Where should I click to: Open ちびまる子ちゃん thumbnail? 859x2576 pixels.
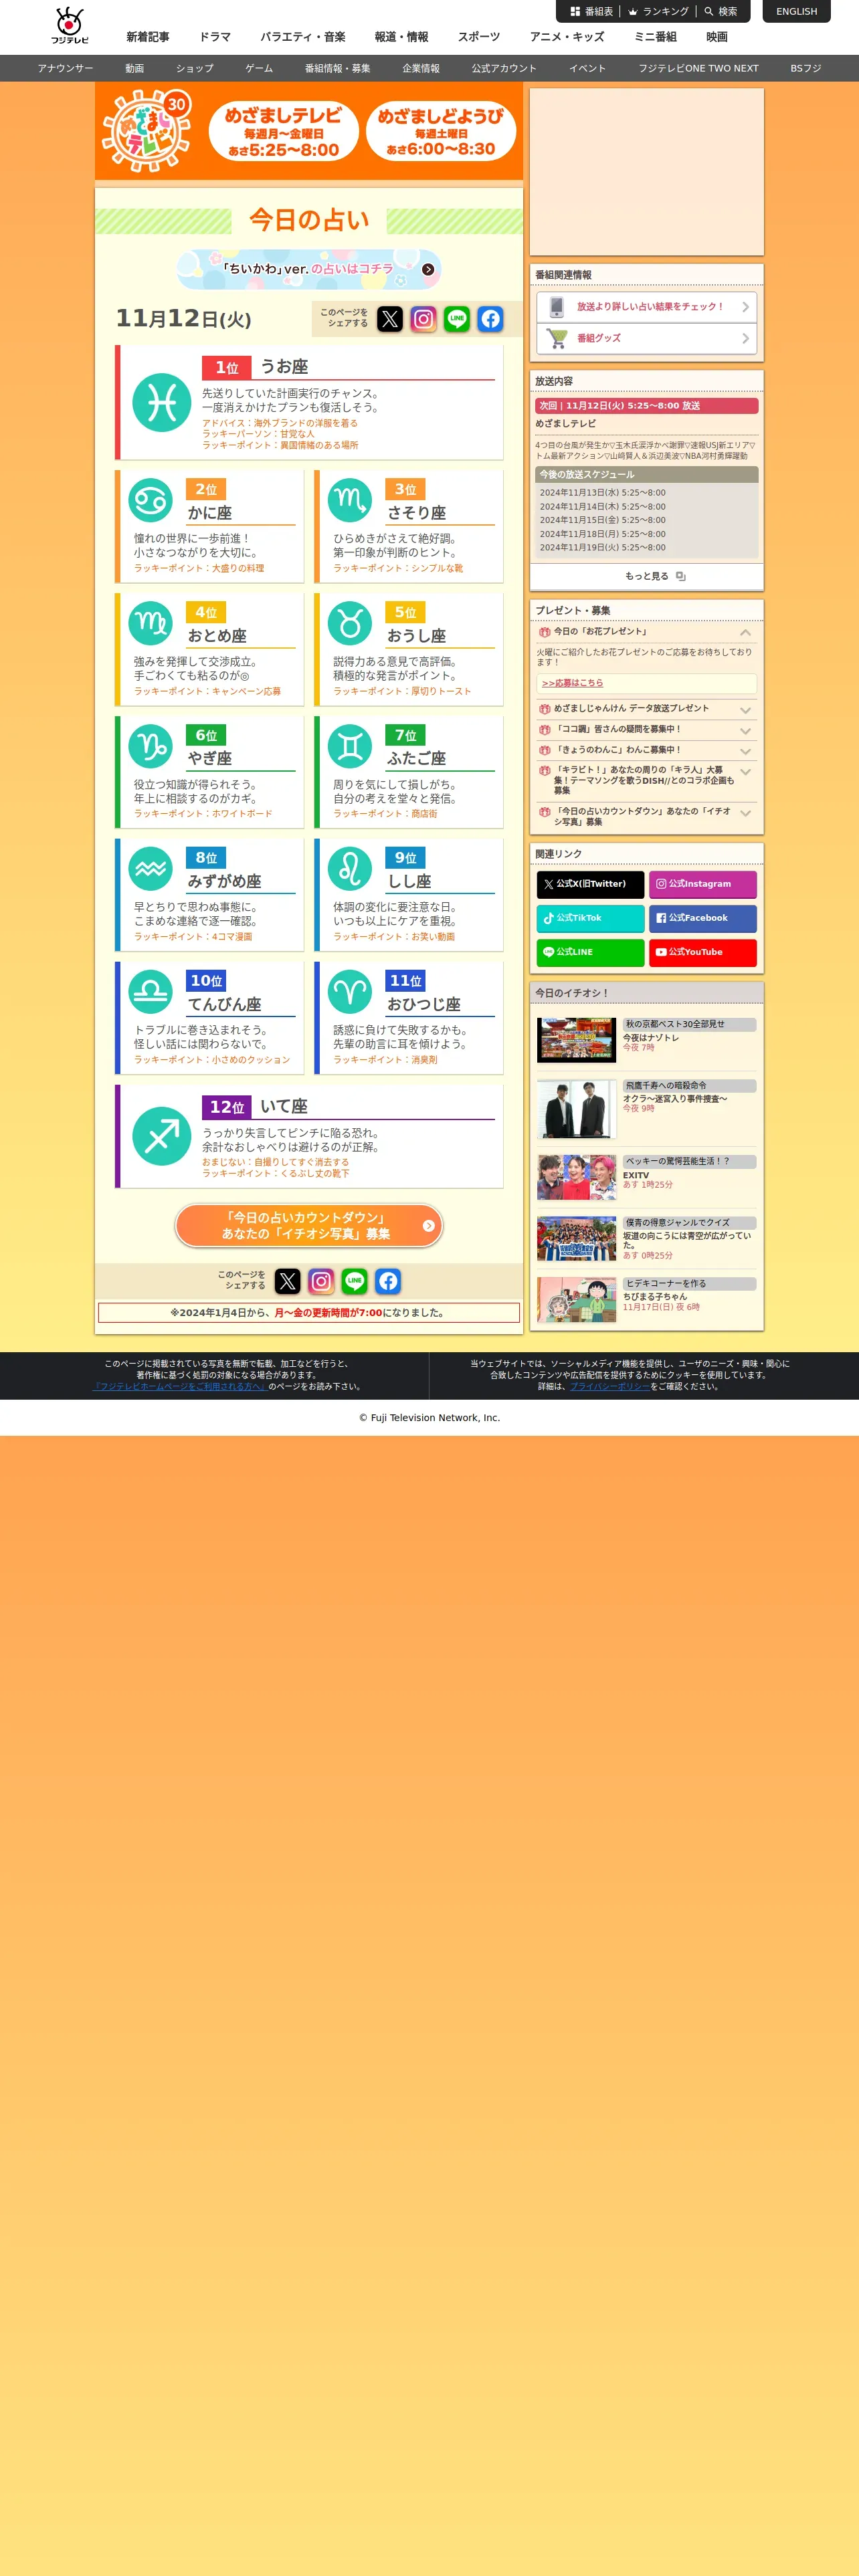click(577, 1300)
